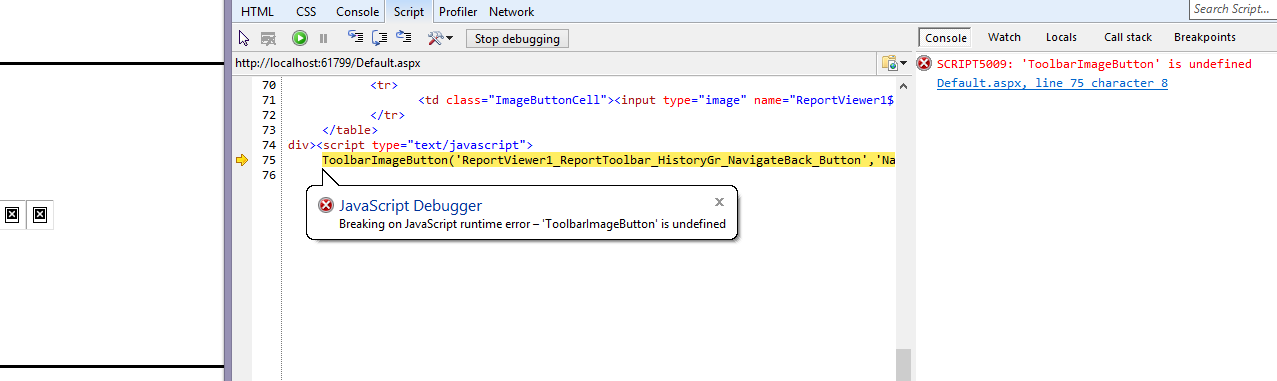Click the red error icon in console
This screenshot has width=1277, height=381.
[x=925, y=64]
